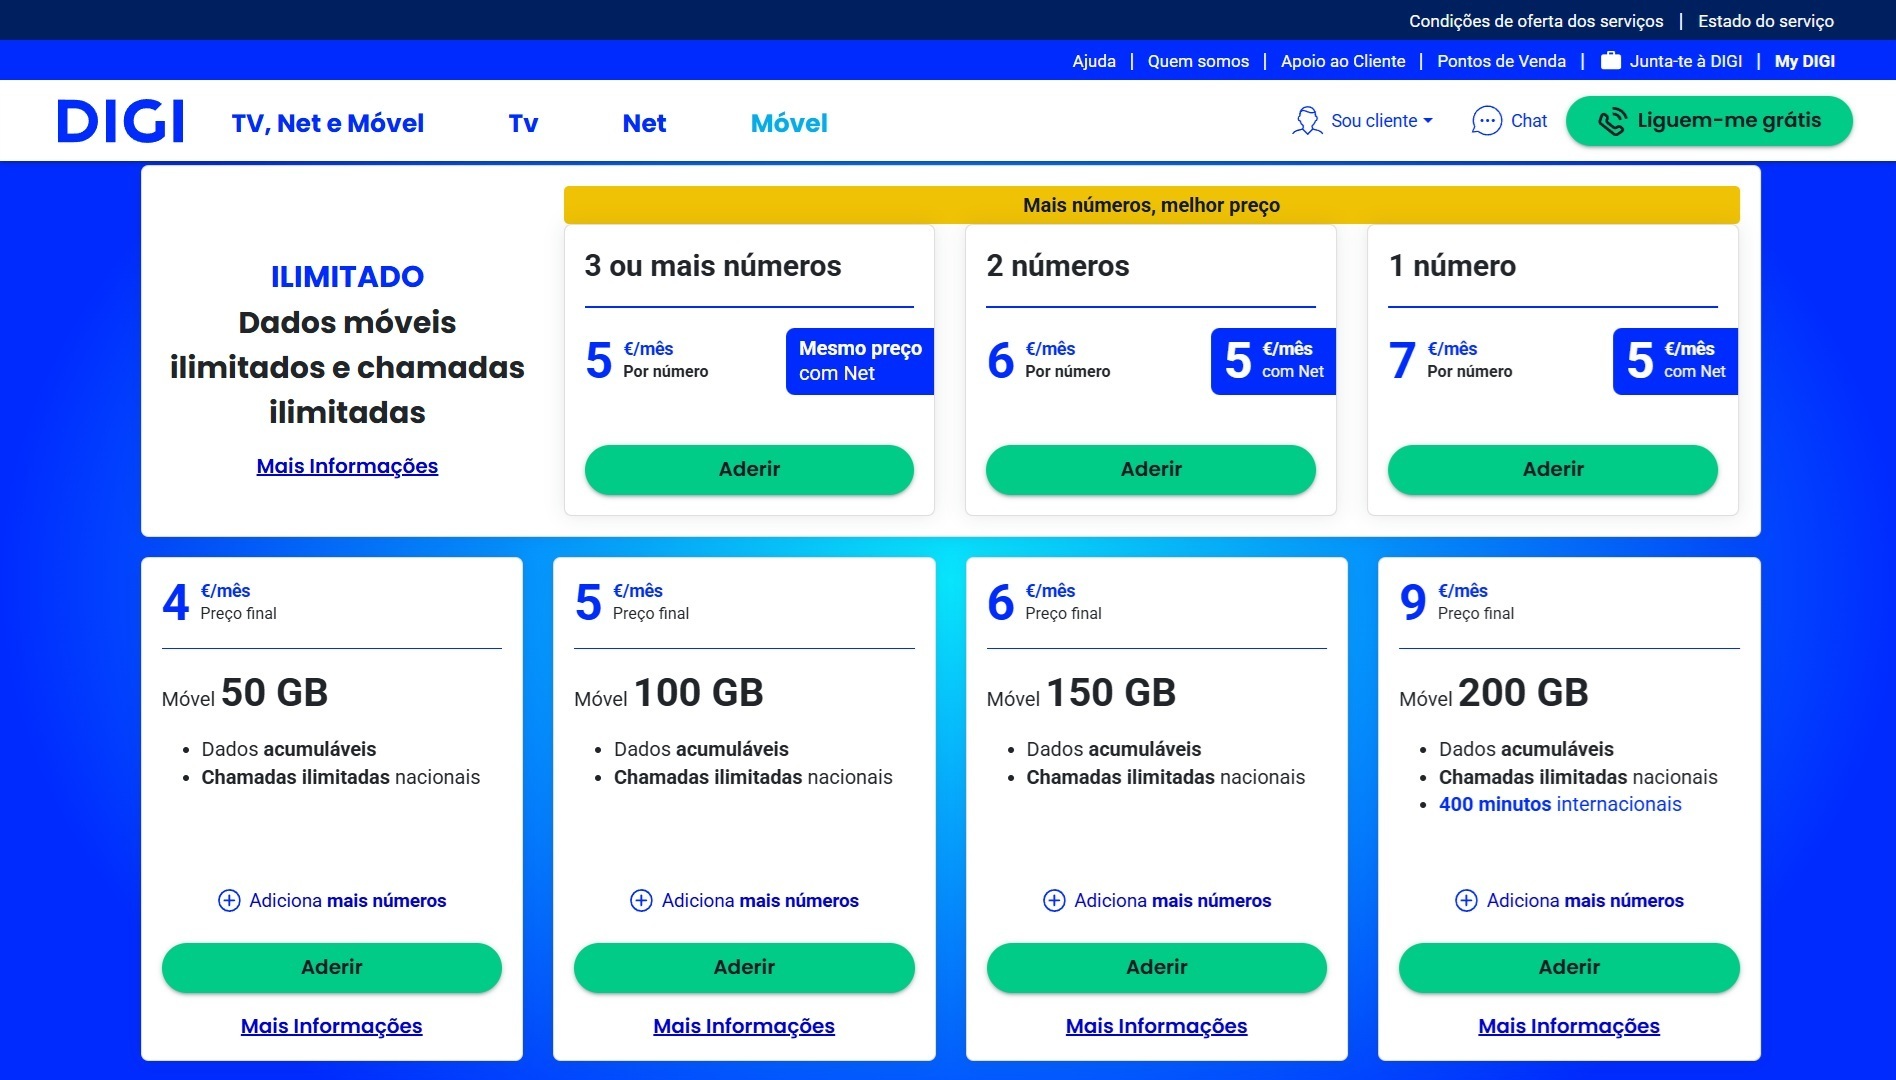
Task: Click the Liguem-me grátis button
Action: pyautogui.click(x=1709, y=121)
